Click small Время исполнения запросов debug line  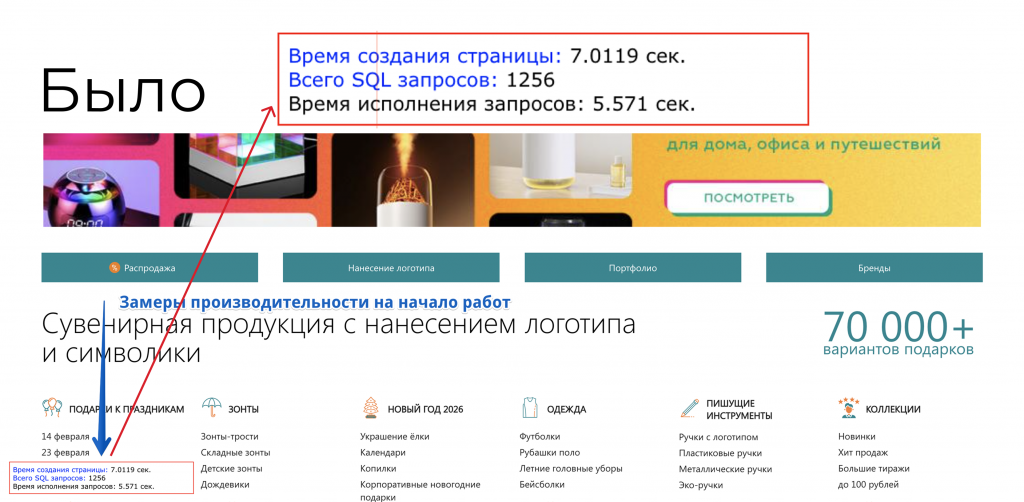coord(84,486)
